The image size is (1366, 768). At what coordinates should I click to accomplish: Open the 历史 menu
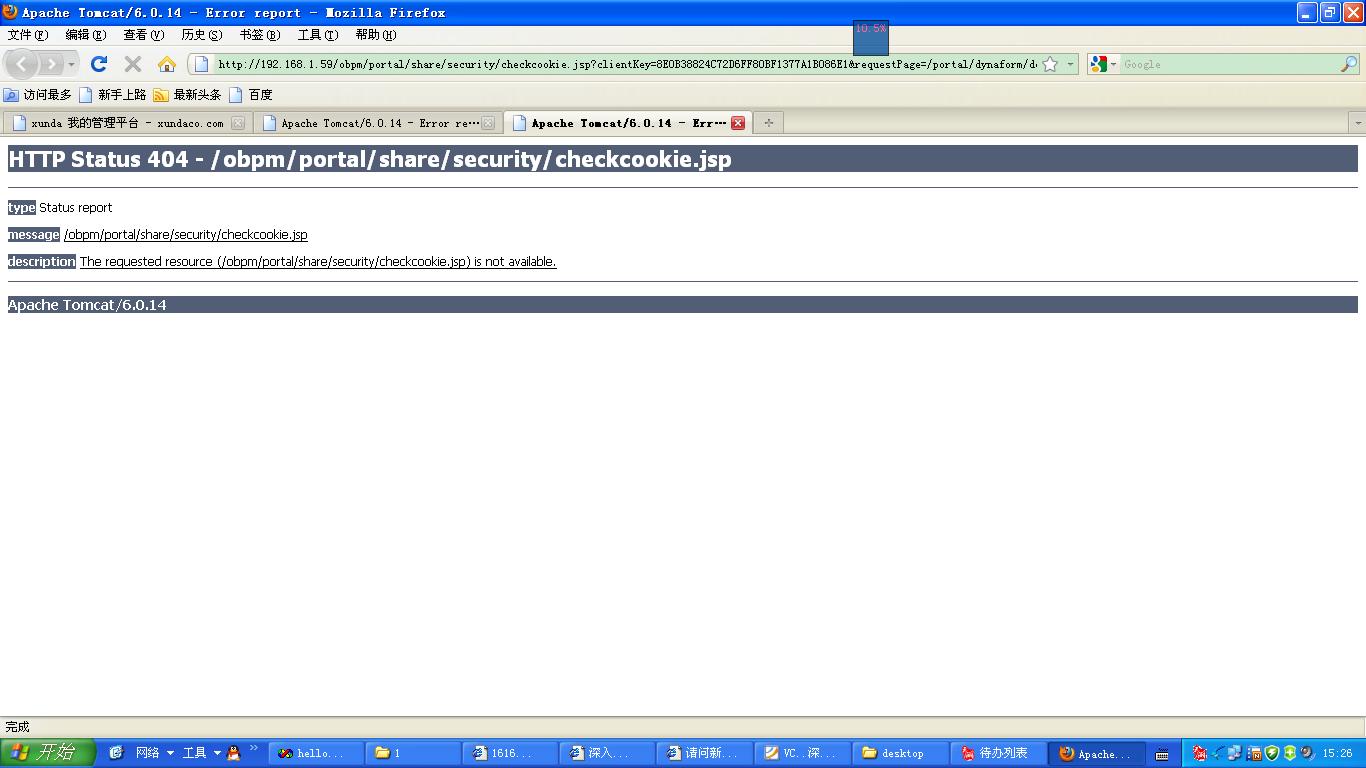click(x=201, y=35)
